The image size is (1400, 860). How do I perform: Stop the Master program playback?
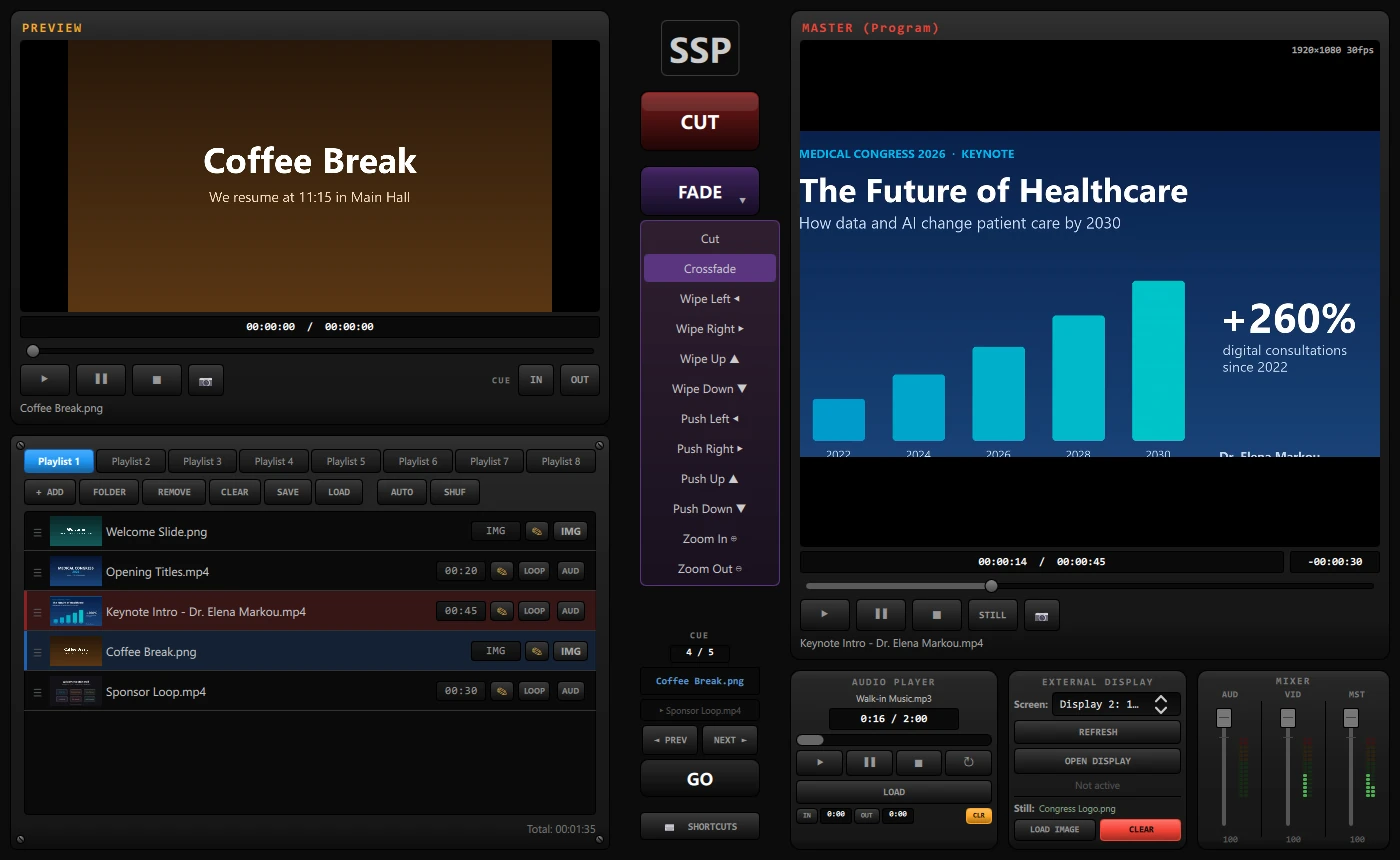[937, 615]
